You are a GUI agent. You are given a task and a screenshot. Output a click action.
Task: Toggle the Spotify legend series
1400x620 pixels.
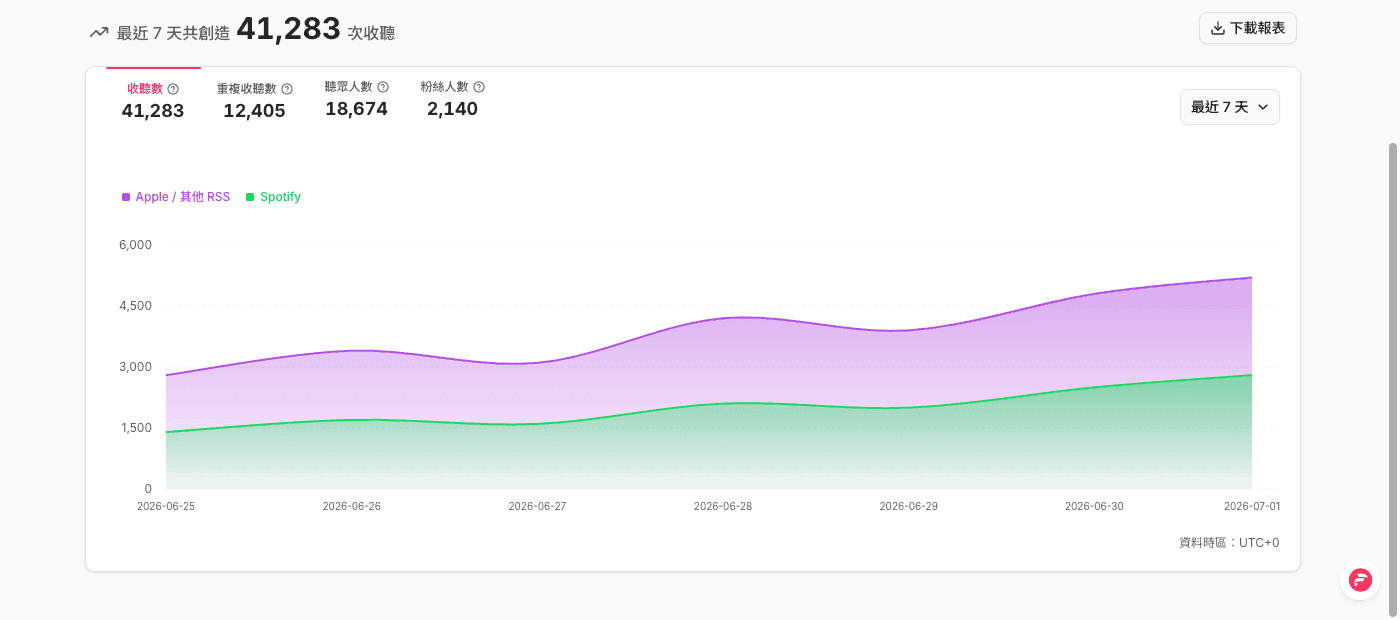tap(273, 197)
